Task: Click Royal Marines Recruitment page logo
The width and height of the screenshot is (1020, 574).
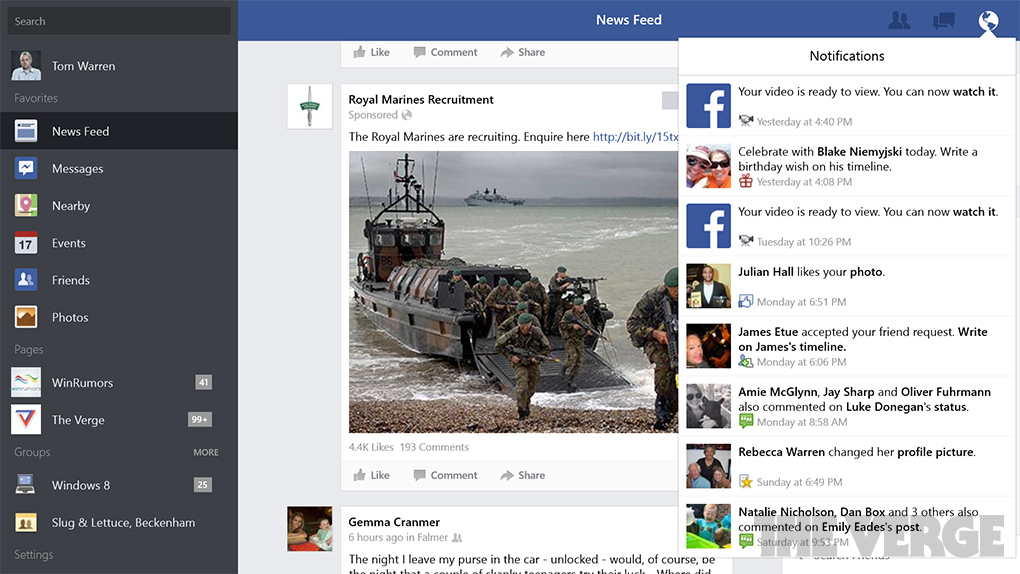Action: pos(310,106)
